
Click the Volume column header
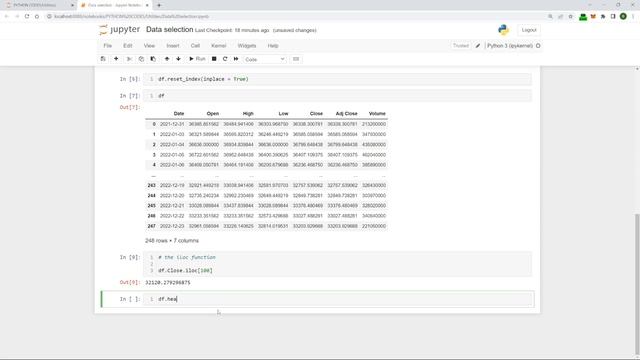click(377, 113)
